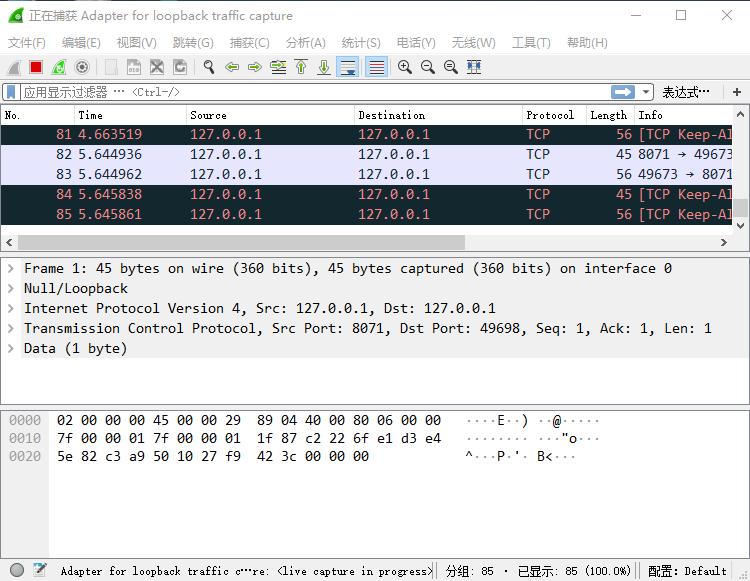Restart the current capture

[59, 67]
